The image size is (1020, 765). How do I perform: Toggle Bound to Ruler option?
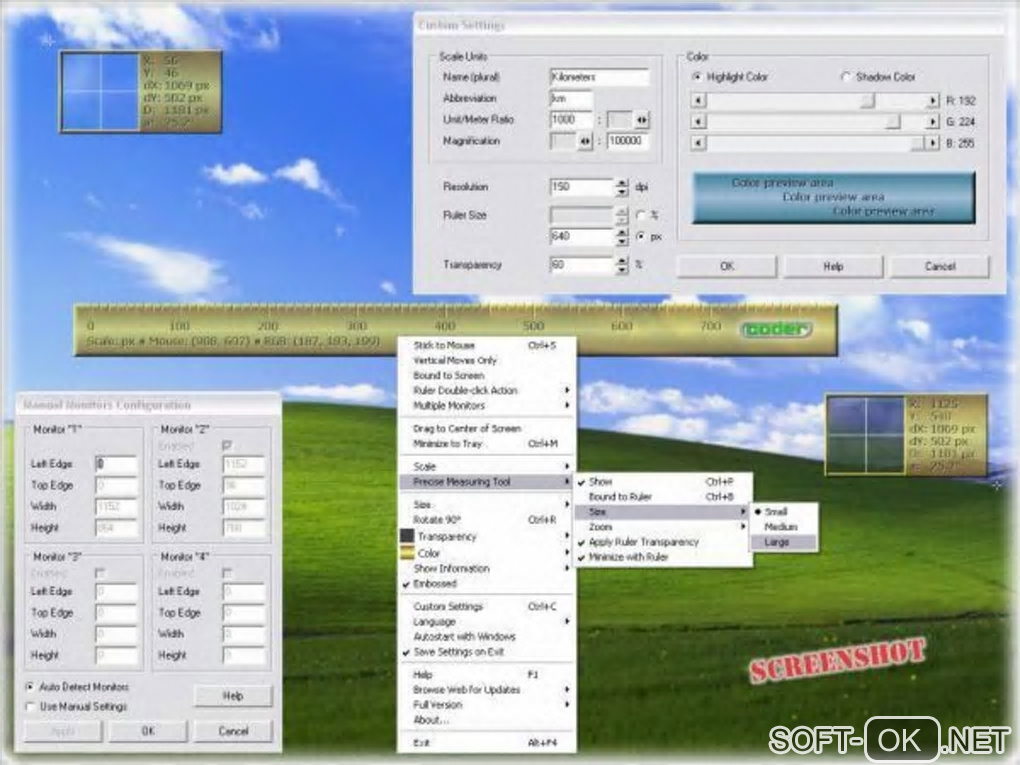(663, 497)
